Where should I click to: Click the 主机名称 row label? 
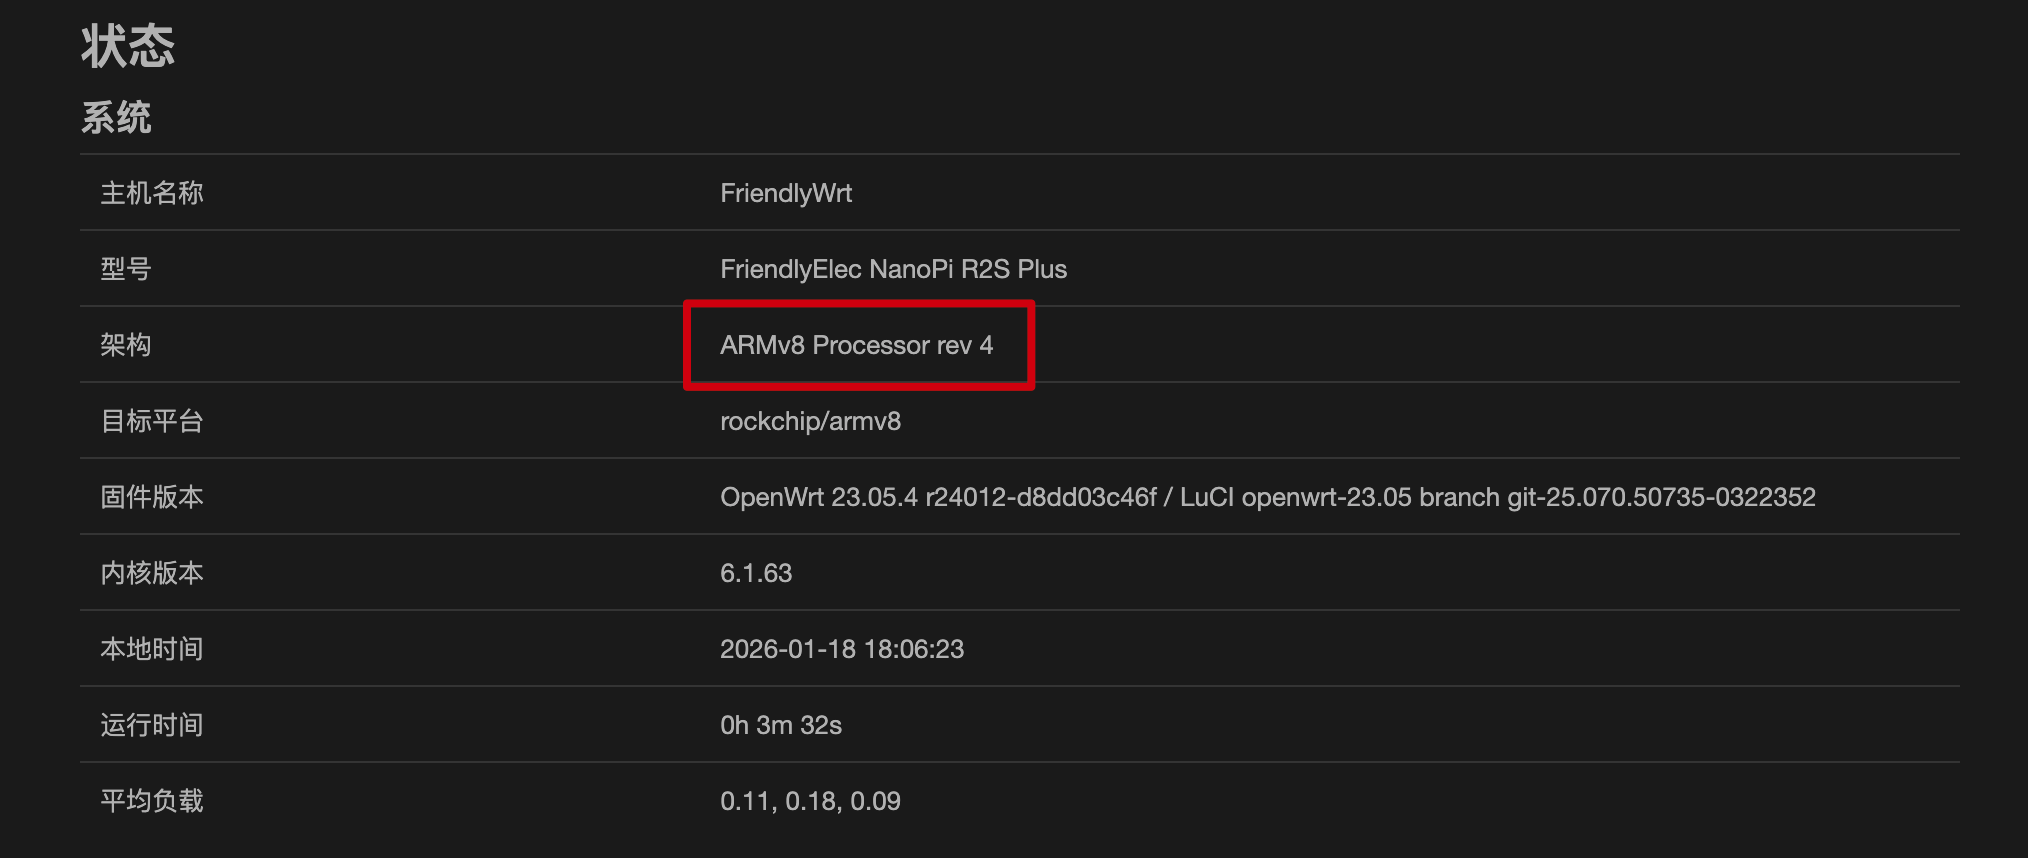coord(151,193)
